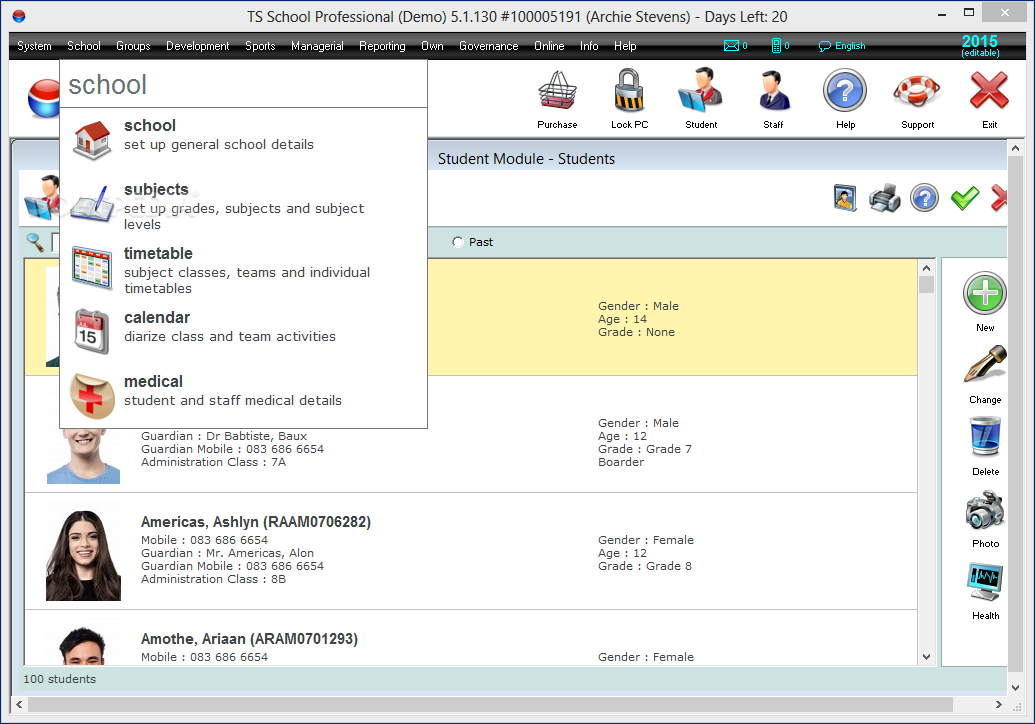Click the search magnifier icon
The image size is (1035, 724).
(35, 242)
